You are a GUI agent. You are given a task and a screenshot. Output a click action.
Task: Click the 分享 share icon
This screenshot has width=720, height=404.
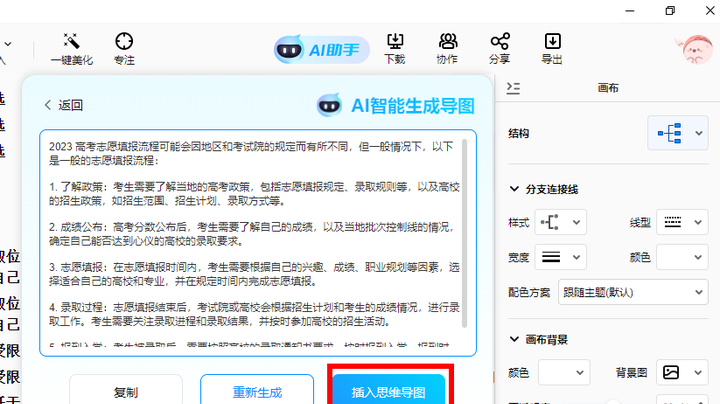tap(500, 41)
